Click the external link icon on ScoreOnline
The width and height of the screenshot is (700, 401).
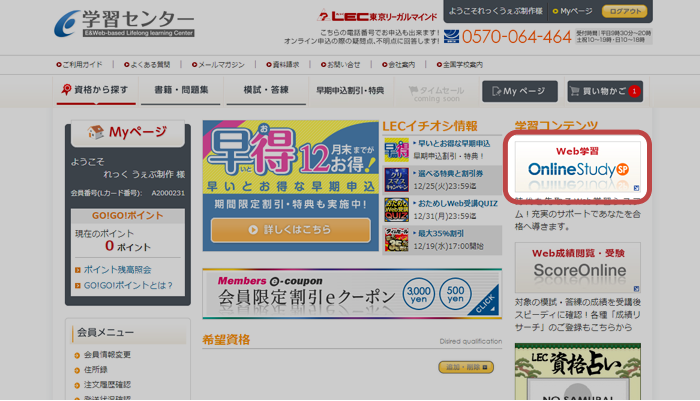(636, 288)
